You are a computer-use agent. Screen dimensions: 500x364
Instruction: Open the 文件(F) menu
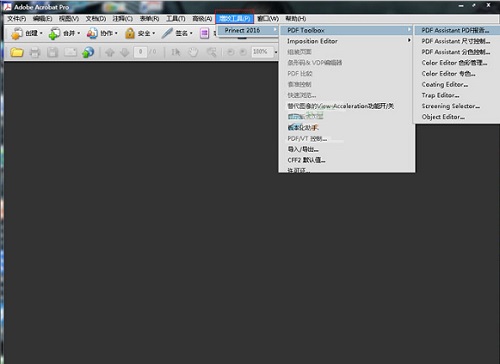(17, 19)
